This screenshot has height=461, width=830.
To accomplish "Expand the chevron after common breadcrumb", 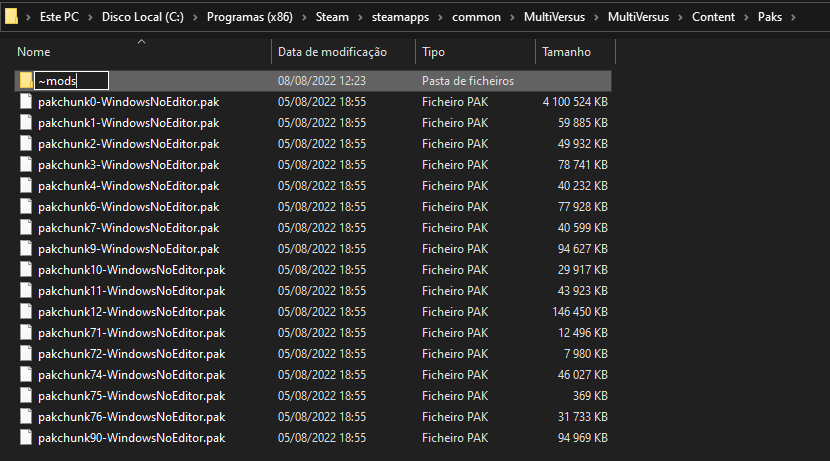I will [x=512, y=17].
